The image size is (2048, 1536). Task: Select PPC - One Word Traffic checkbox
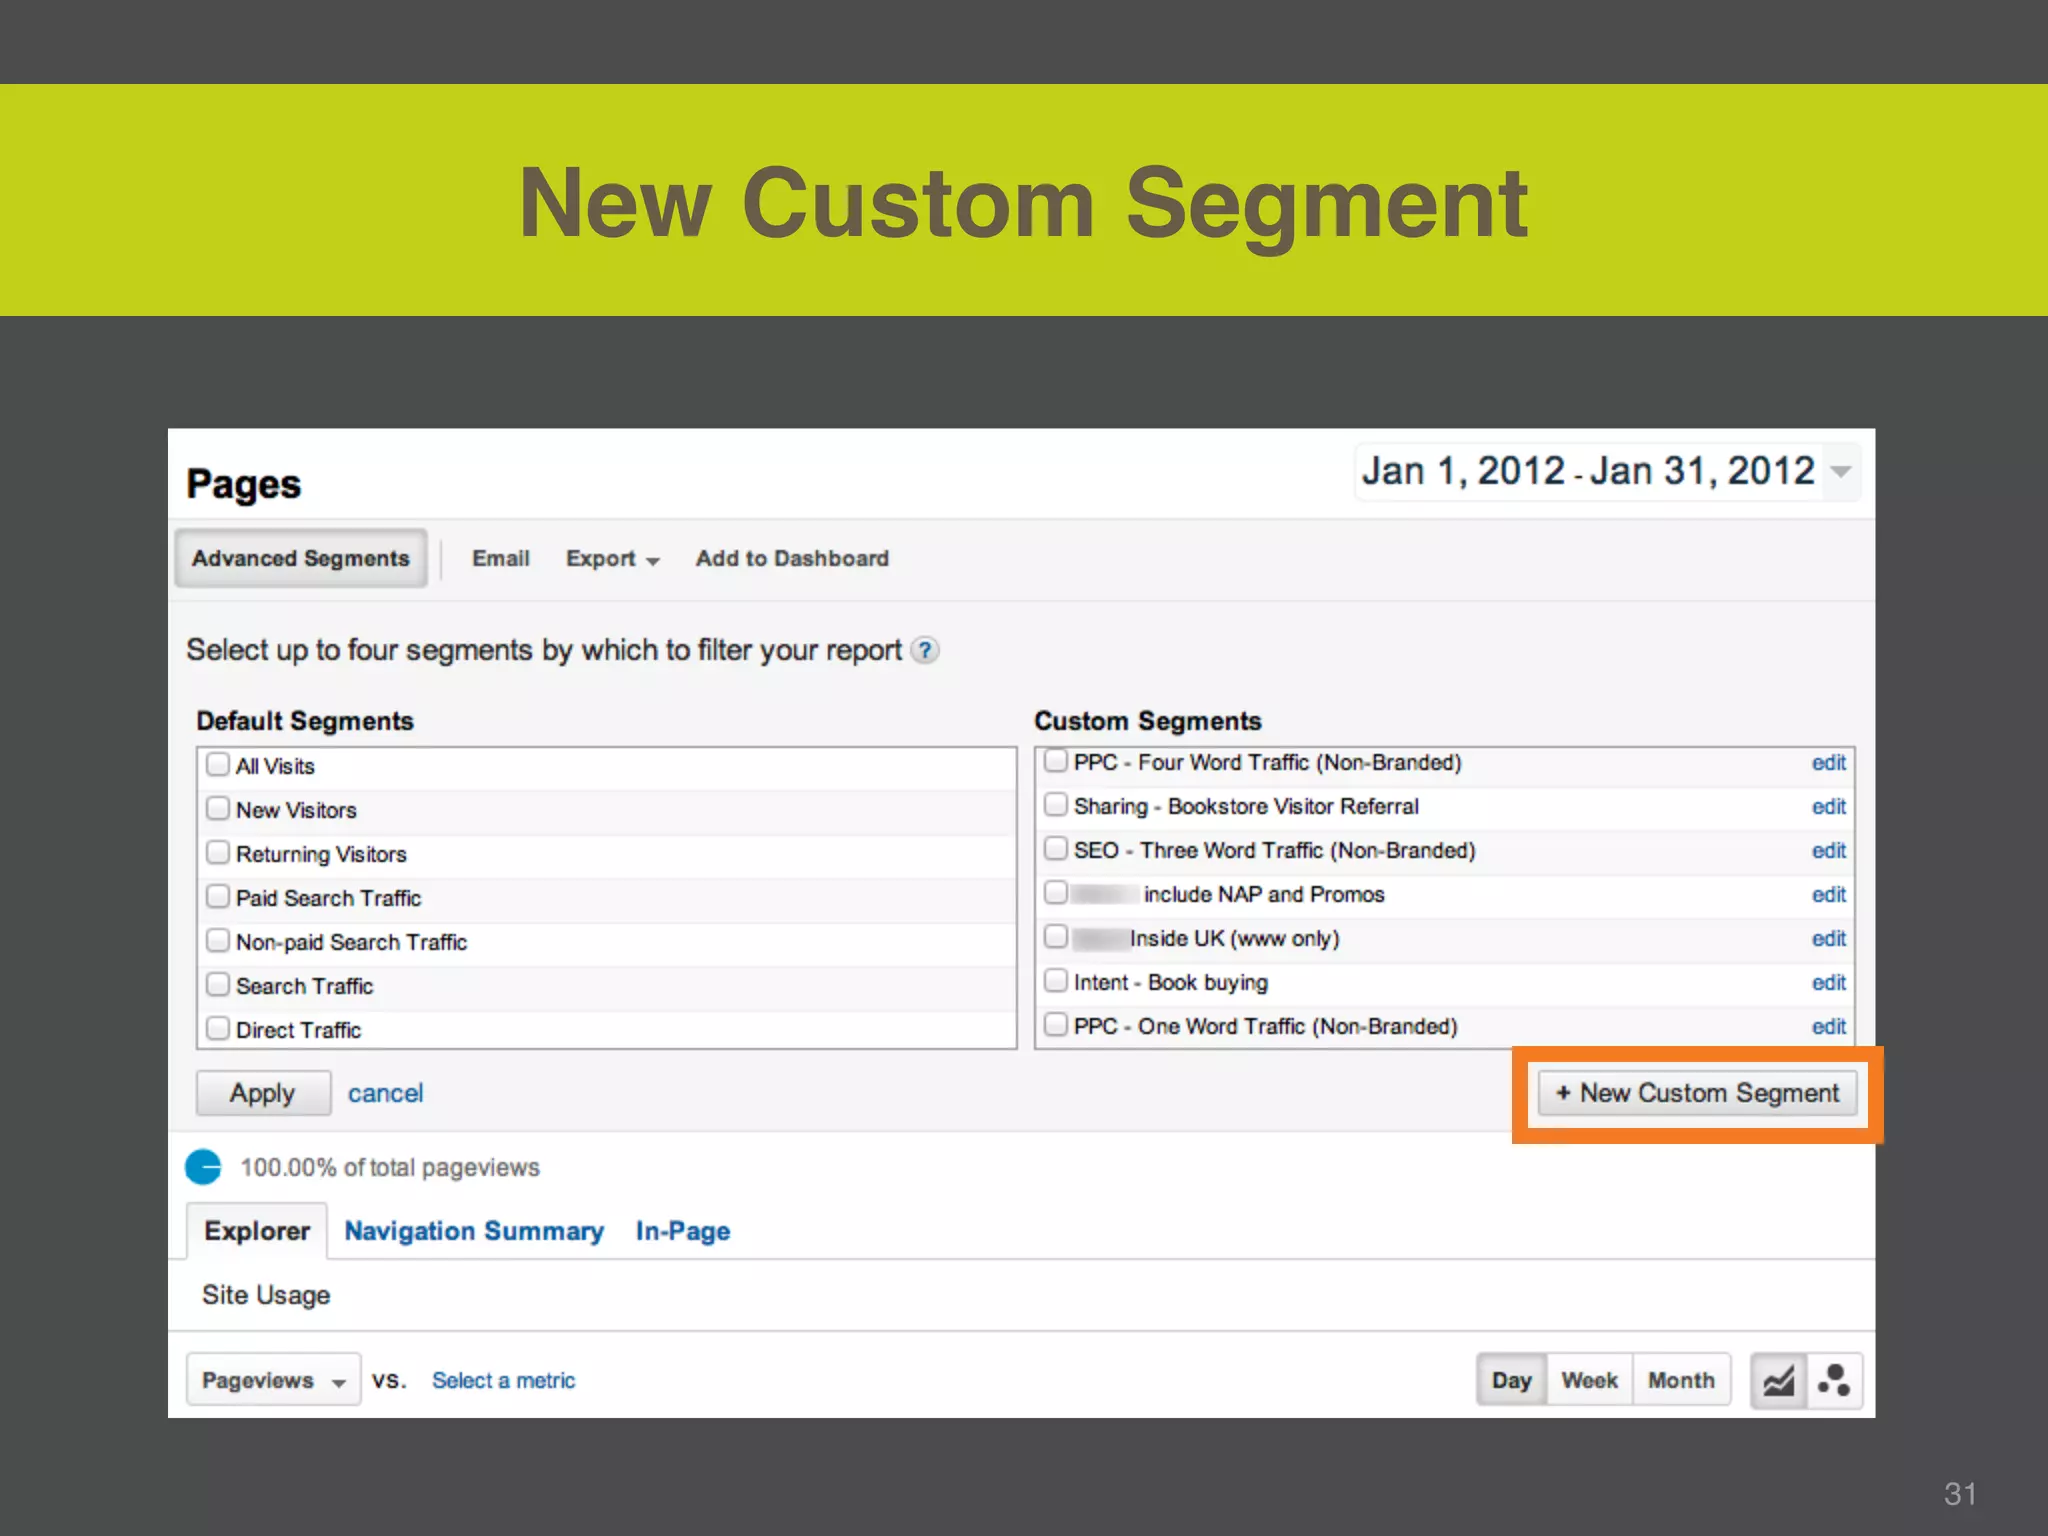tap(1055, 1025)
